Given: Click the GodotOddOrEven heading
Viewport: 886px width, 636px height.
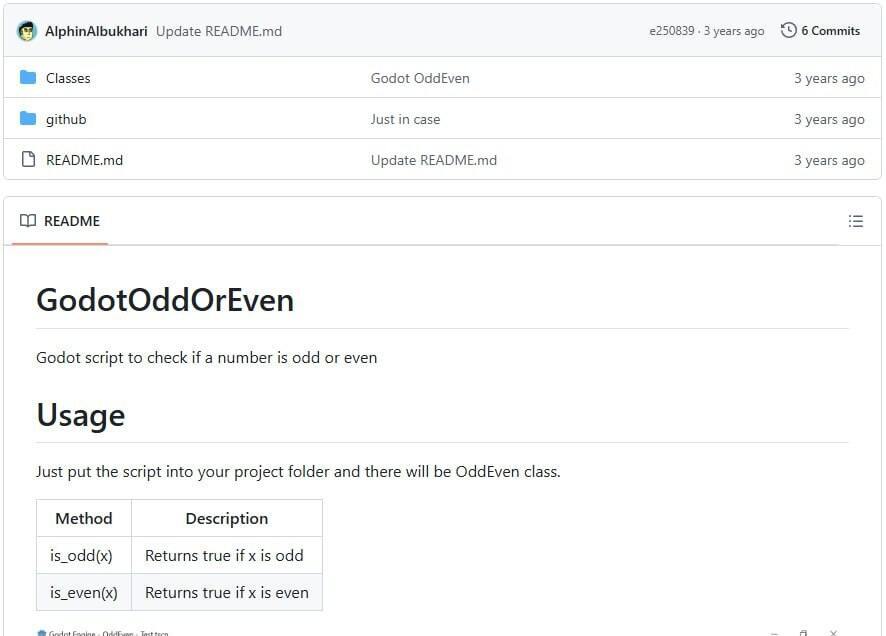Looking at the screenshot, I should point(165,300).
